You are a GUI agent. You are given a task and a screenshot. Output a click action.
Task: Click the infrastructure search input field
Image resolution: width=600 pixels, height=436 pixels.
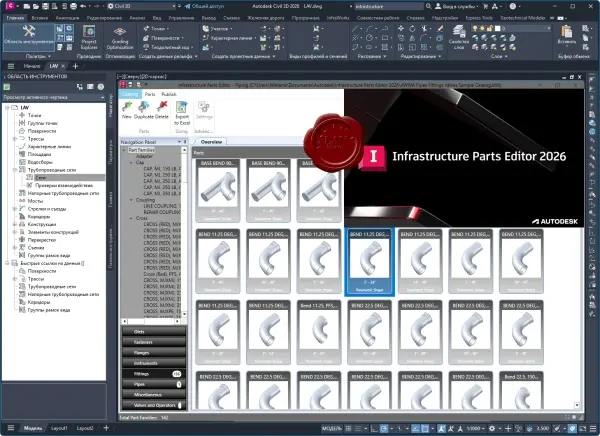pos(388,6)
